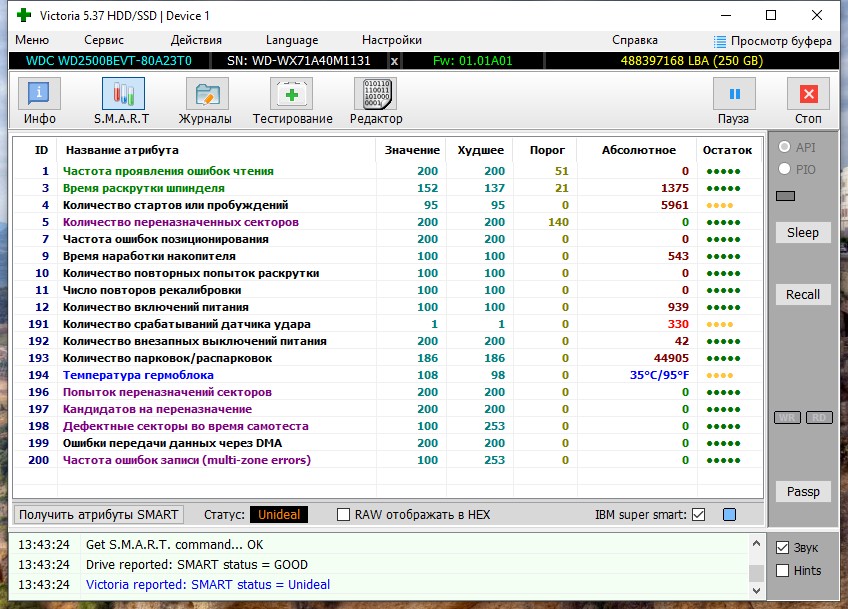848x609 pixels.
Task: Click log line Drive reported: SMART status = GOOD
Action: coord(197,565)
